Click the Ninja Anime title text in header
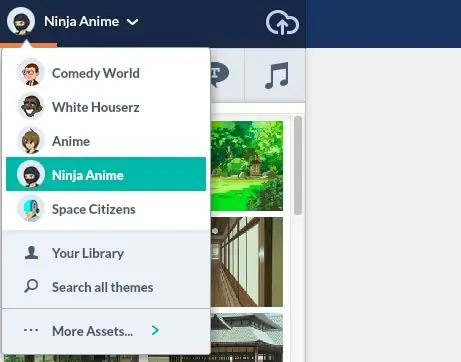 pos(82,22)
